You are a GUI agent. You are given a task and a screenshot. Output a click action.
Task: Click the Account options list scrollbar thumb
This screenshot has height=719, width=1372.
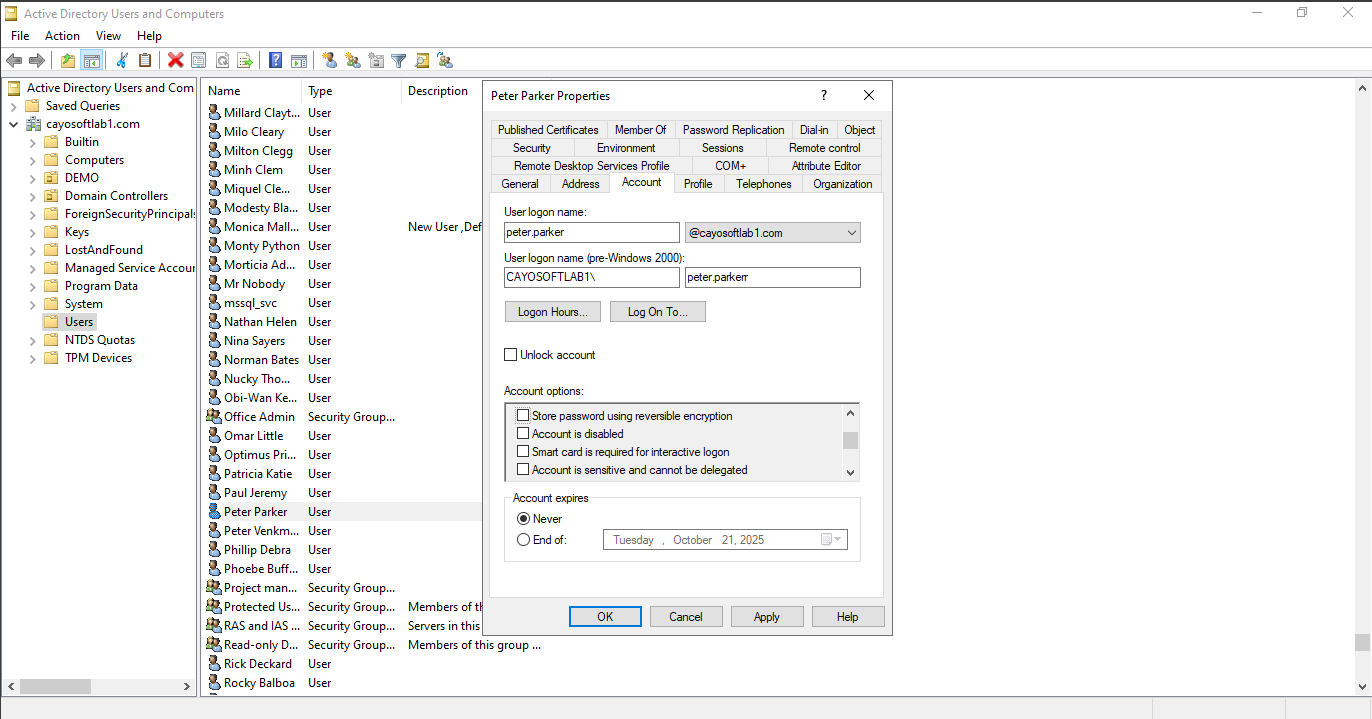click(x=851, y=441)
